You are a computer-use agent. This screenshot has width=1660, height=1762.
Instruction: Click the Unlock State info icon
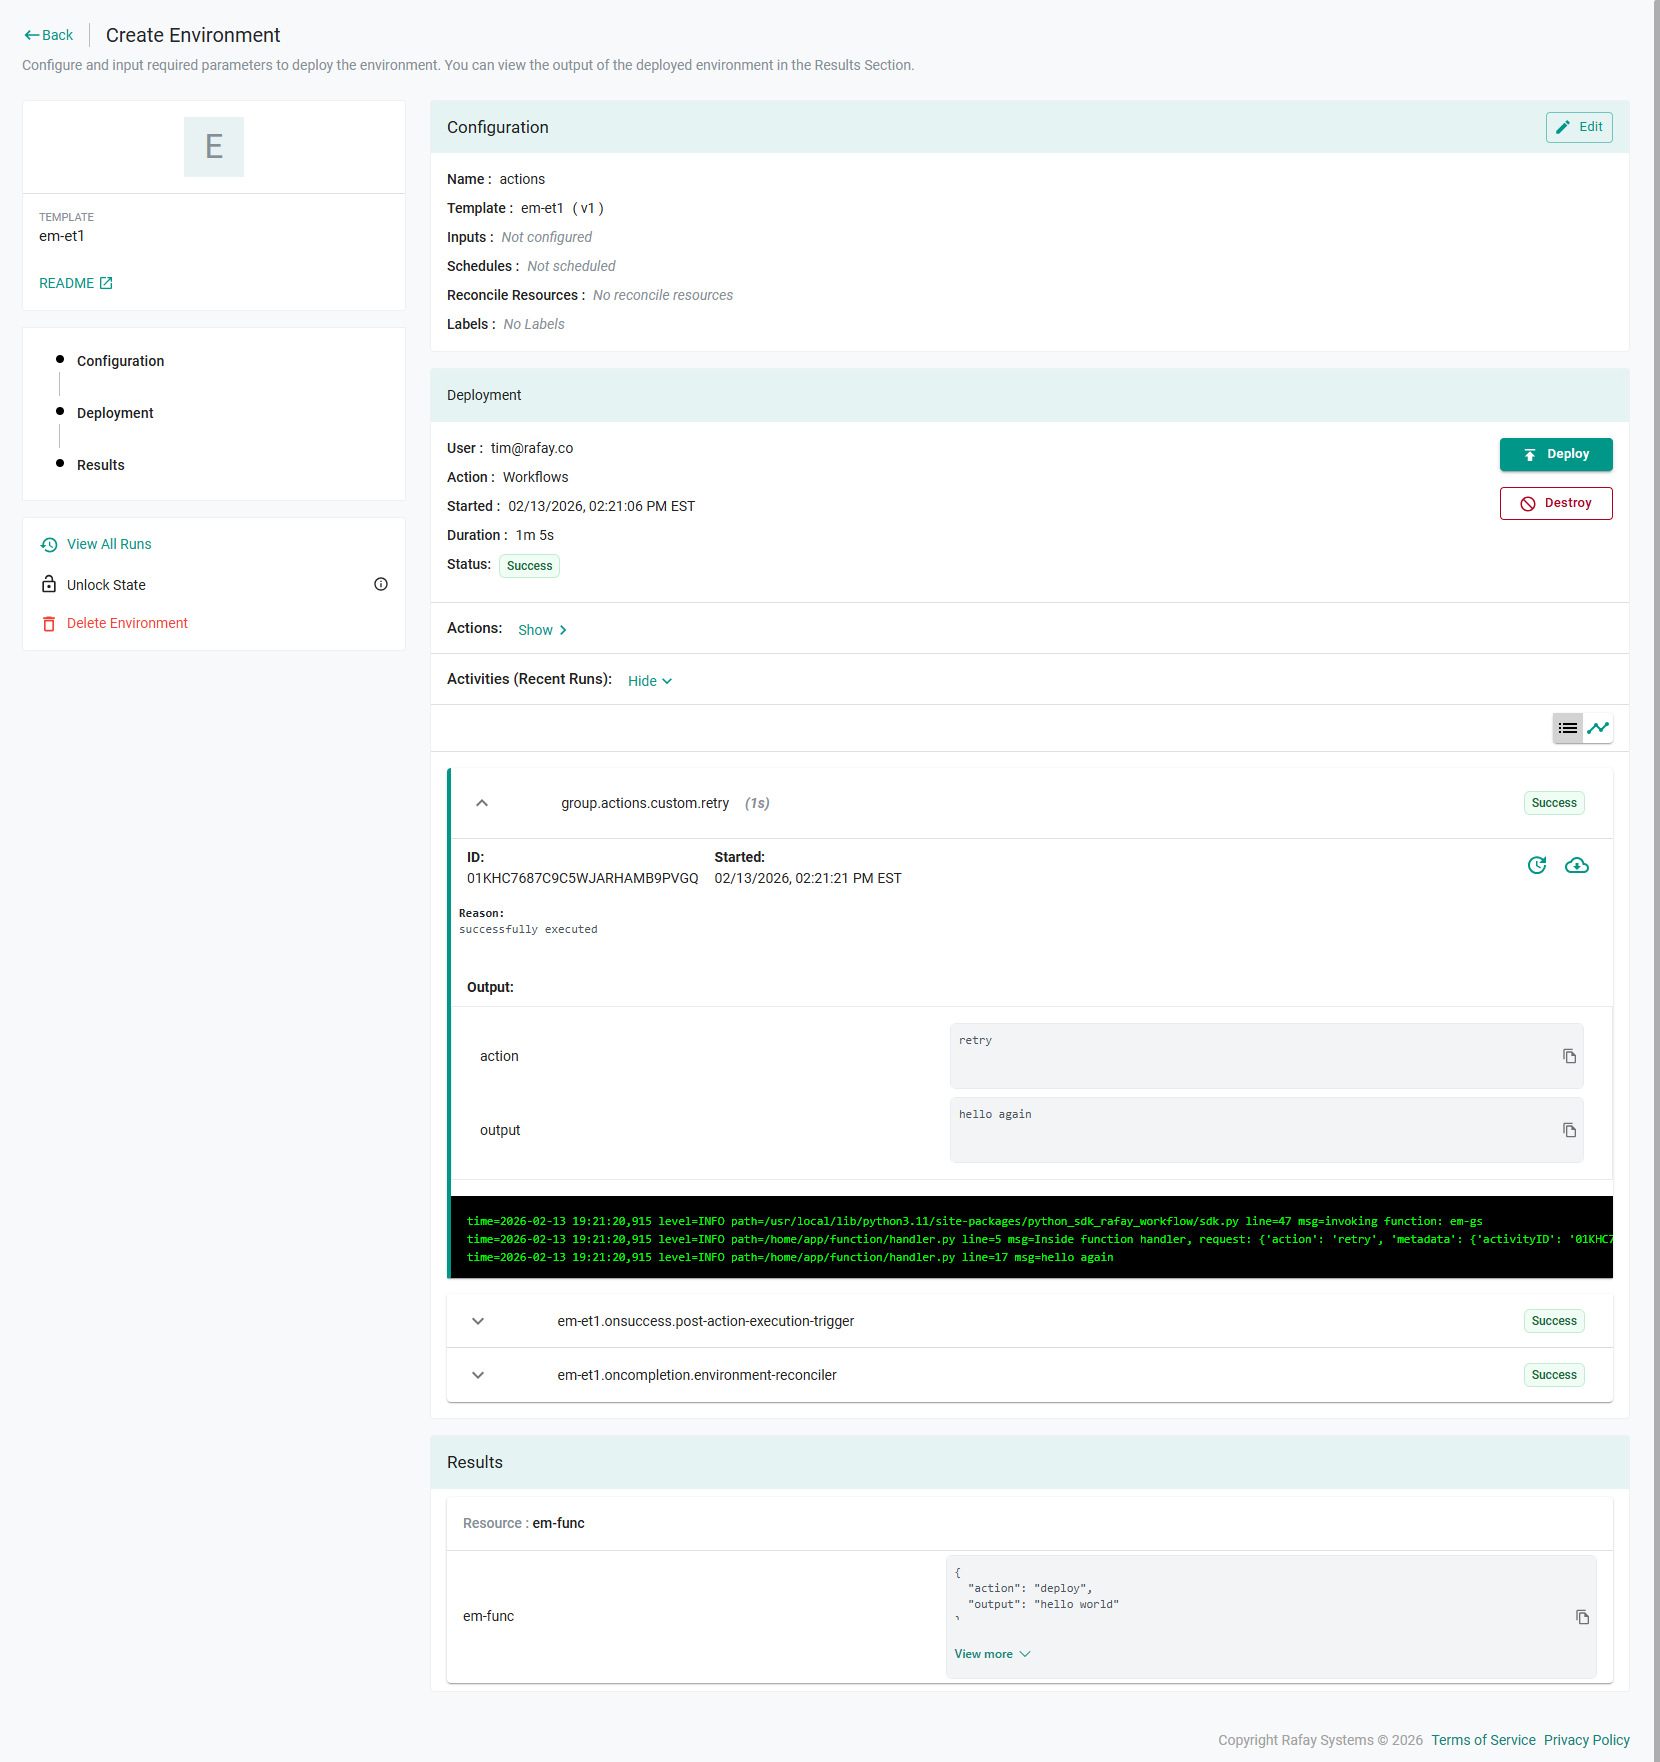pyautogui.click(x=381, y=584)
